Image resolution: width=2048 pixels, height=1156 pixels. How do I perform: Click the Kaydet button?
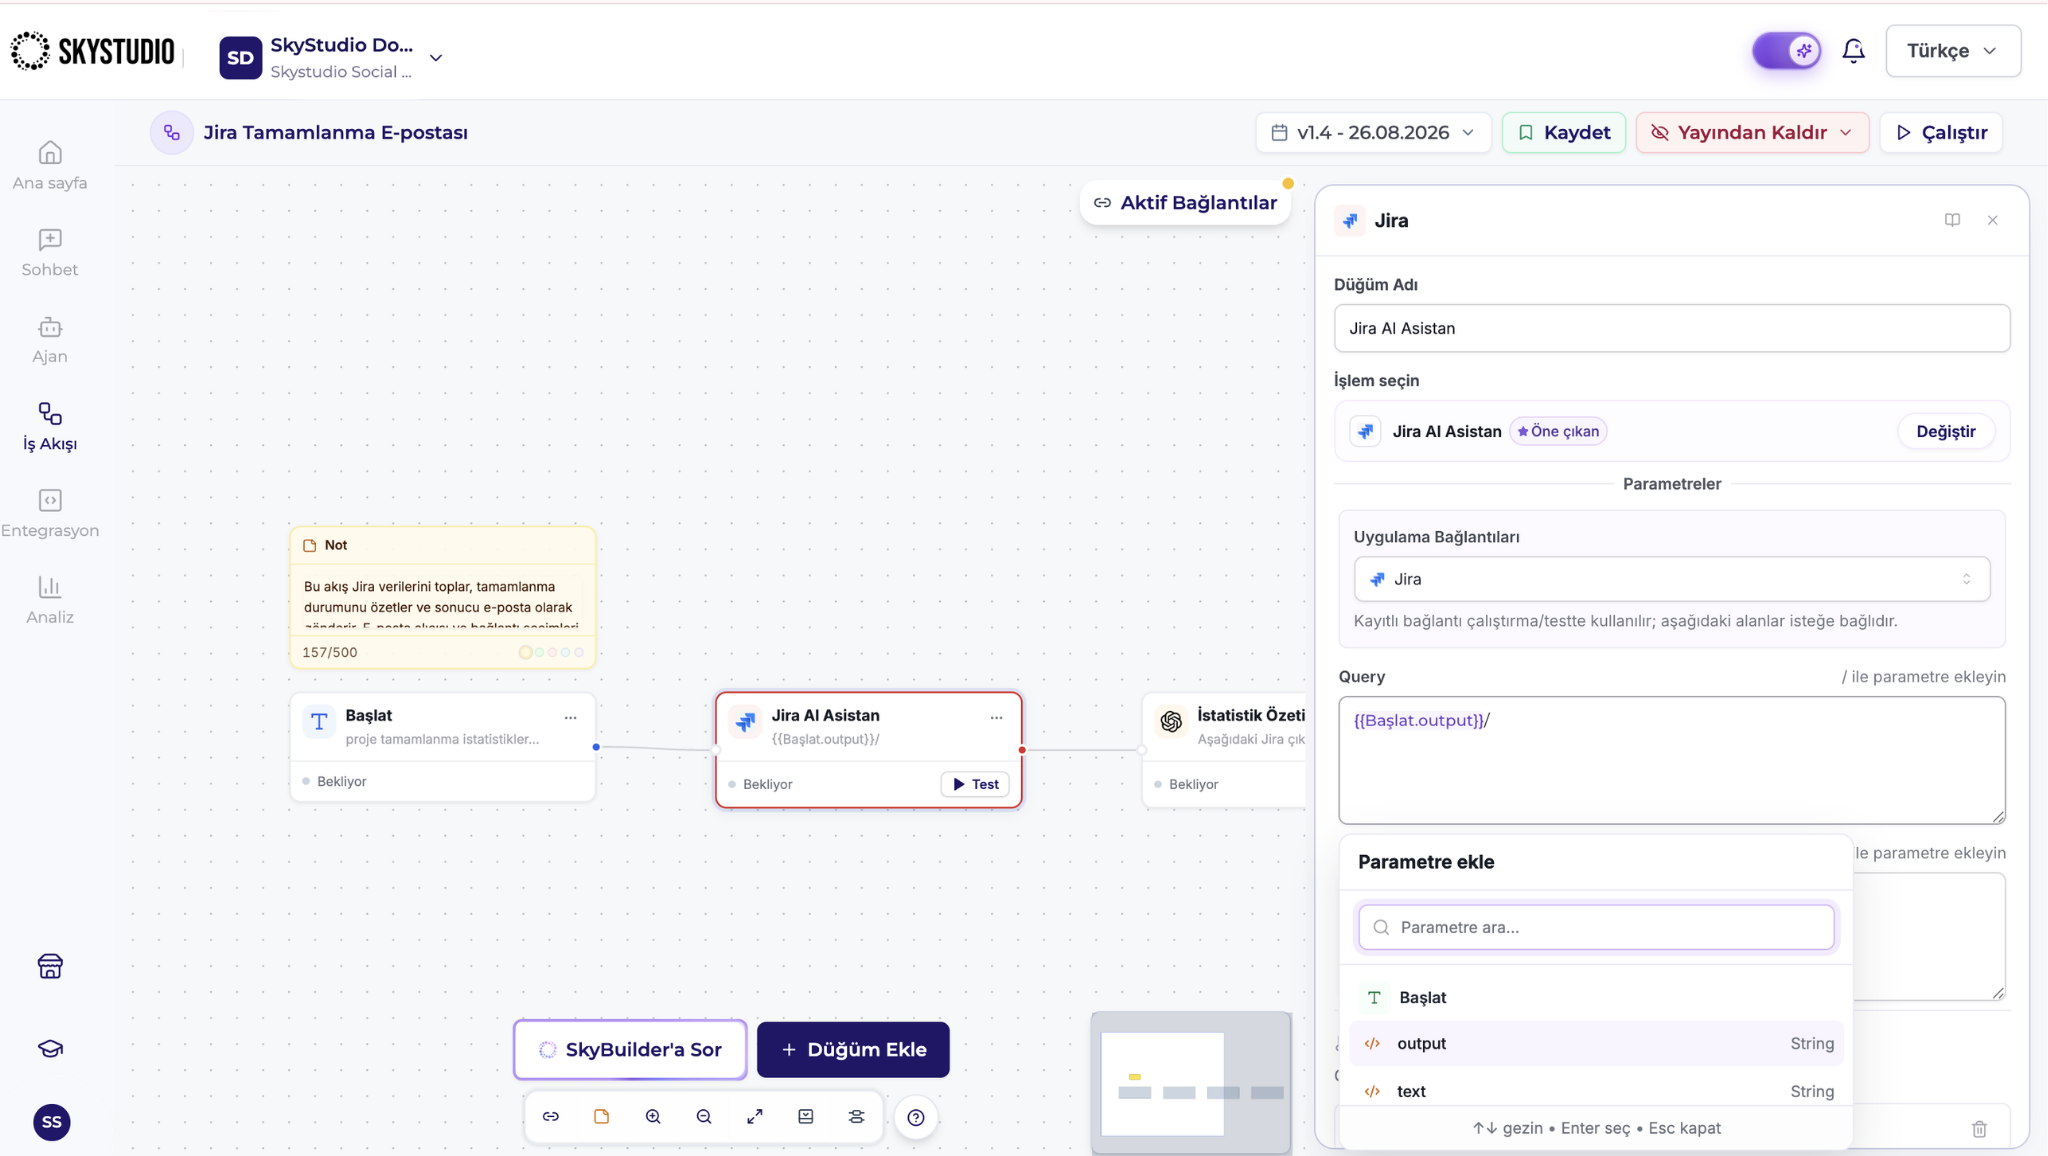[1564, 133]
